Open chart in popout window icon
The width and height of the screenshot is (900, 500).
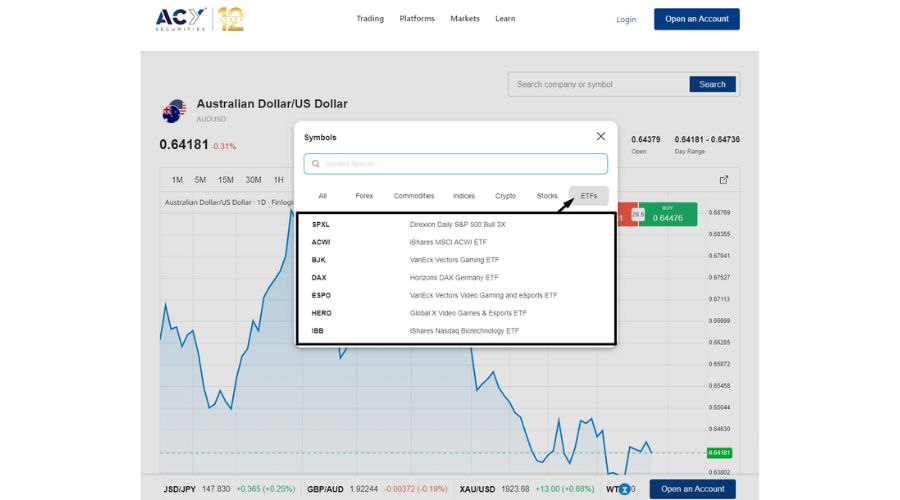coord(724,180)
